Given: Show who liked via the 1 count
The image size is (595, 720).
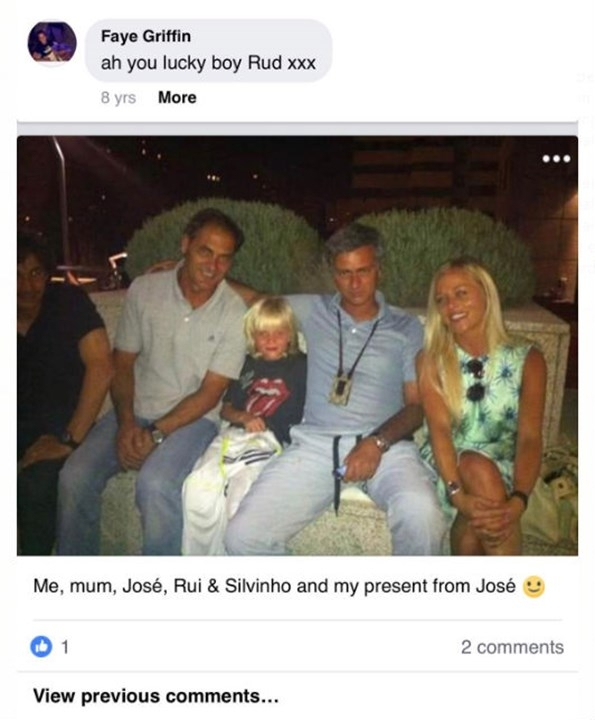Looking at the screenshot, I should (65, 647).
